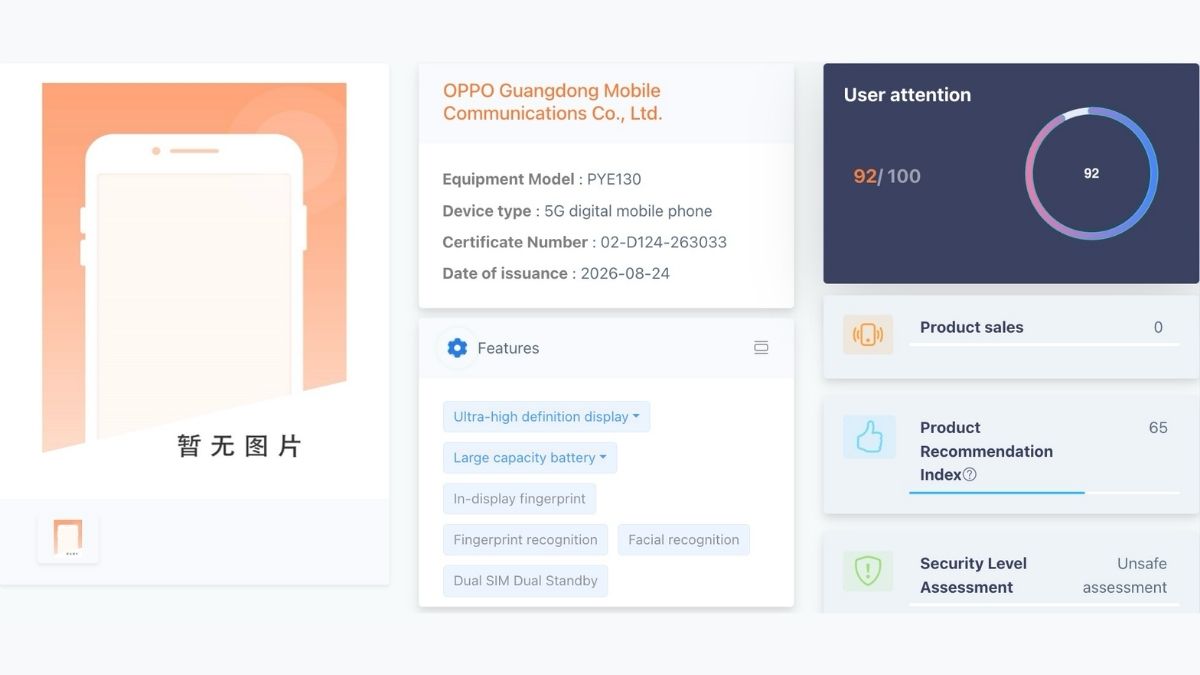Click the OPPO Guangdong Mobile Communications company title
1200x675 pixels.
[x=553, y=102]
